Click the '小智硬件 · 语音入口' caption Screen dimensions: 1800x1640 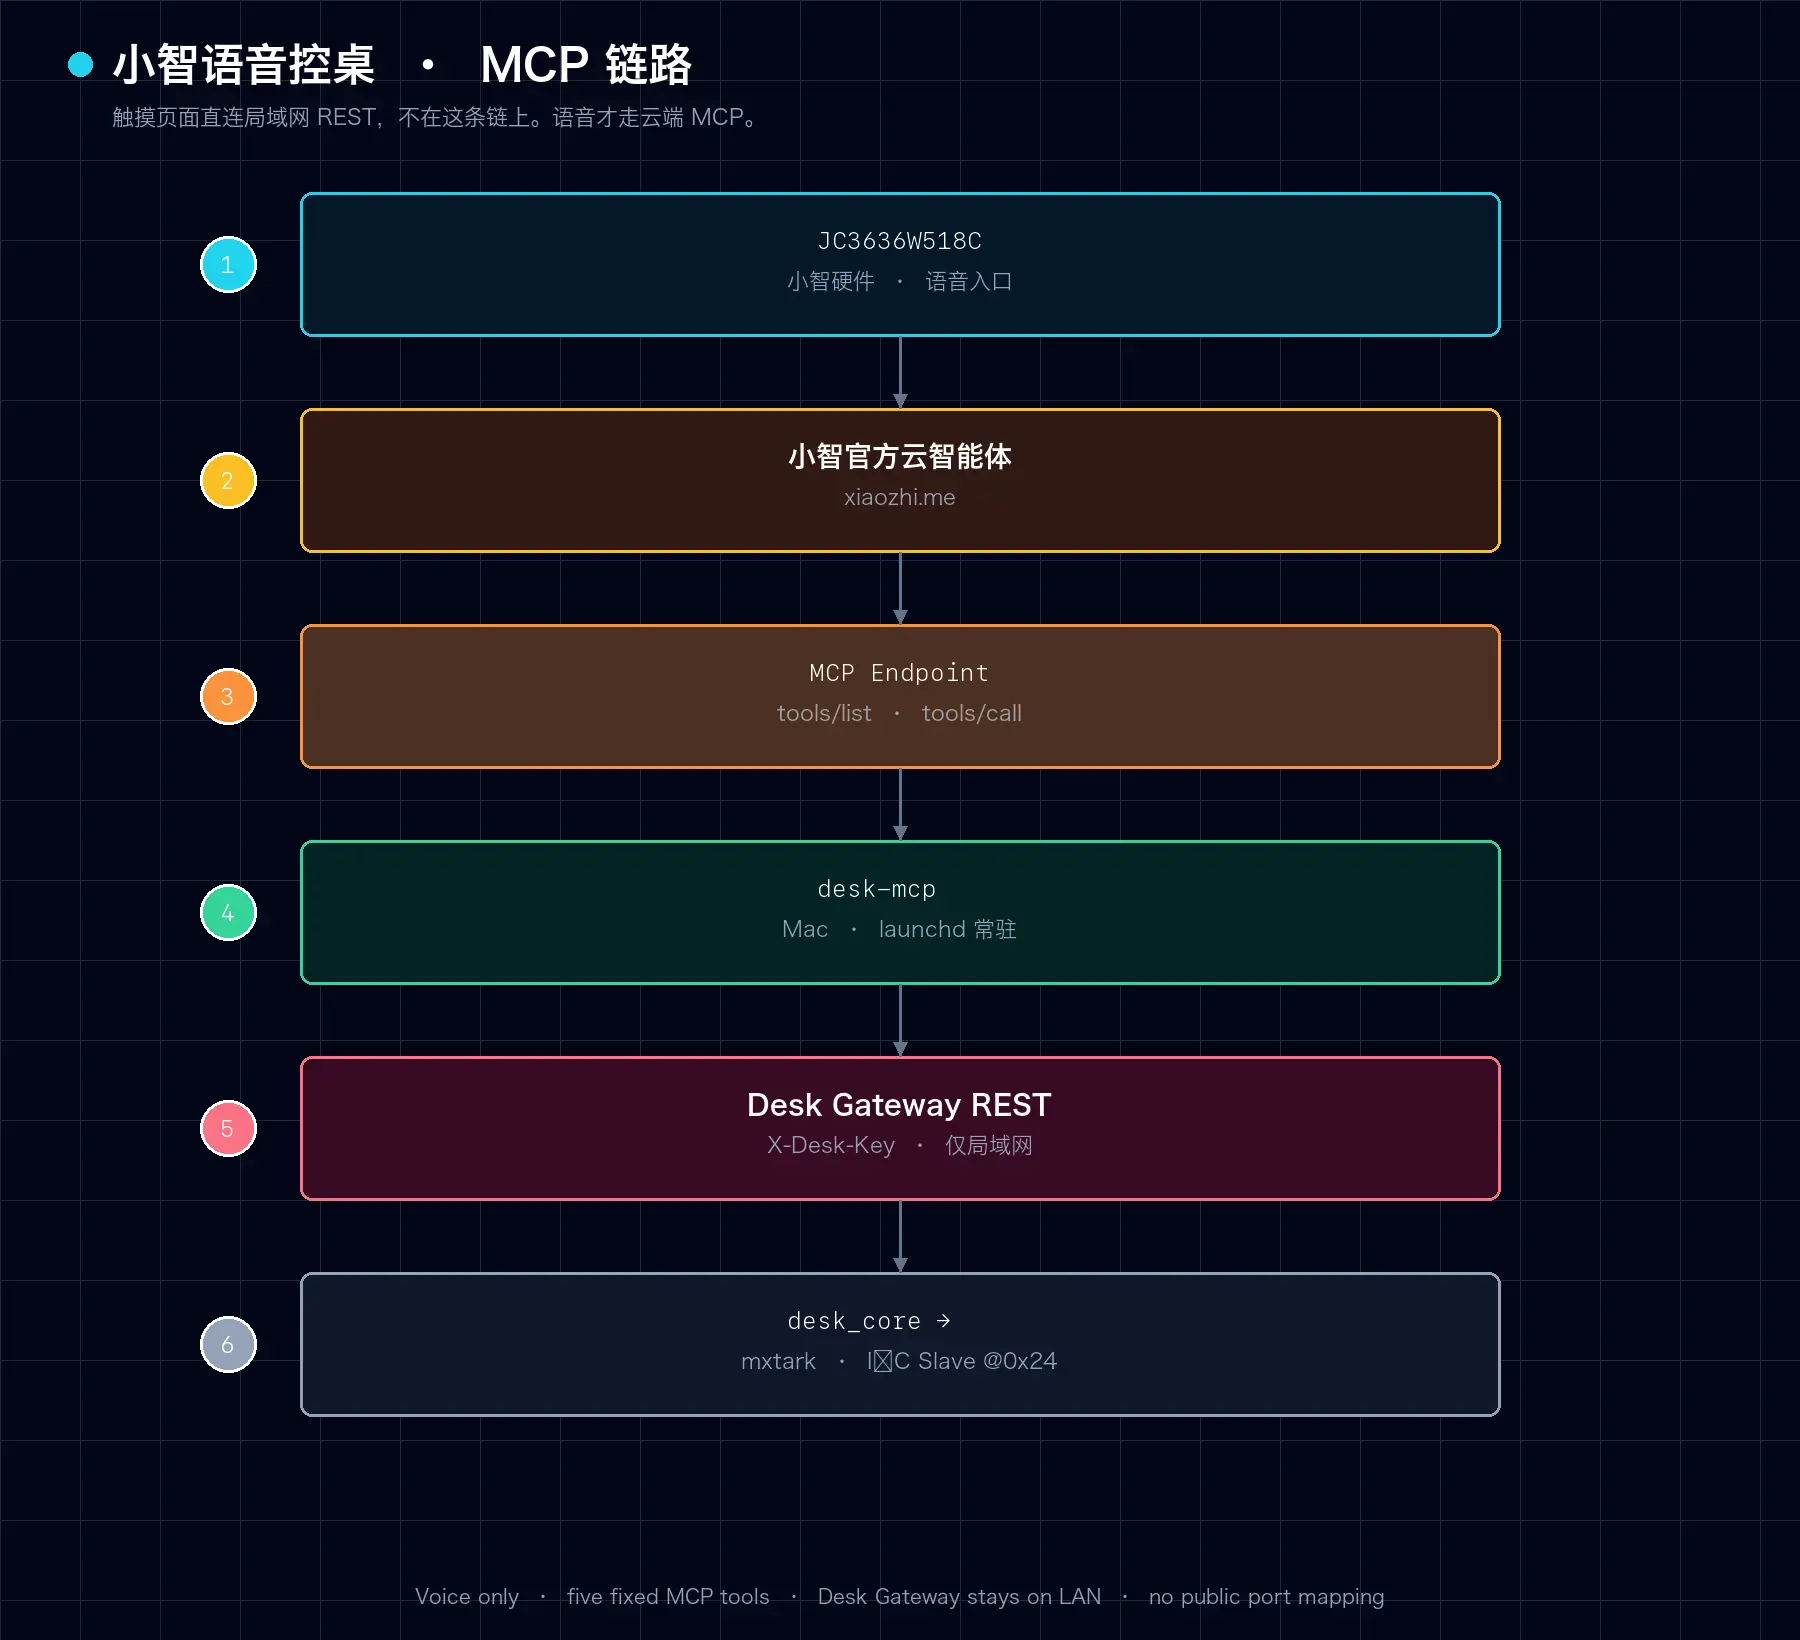click(900, 282)
